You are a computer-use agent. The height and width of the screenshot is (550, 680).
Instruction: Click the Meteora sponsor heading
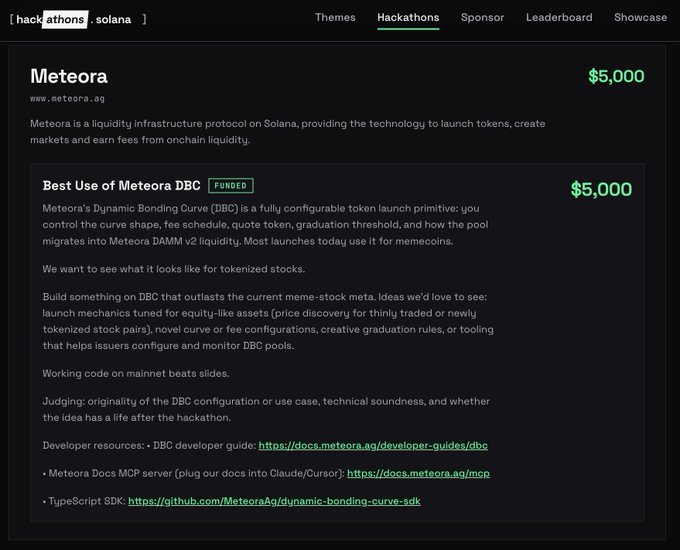coord(69,76)
